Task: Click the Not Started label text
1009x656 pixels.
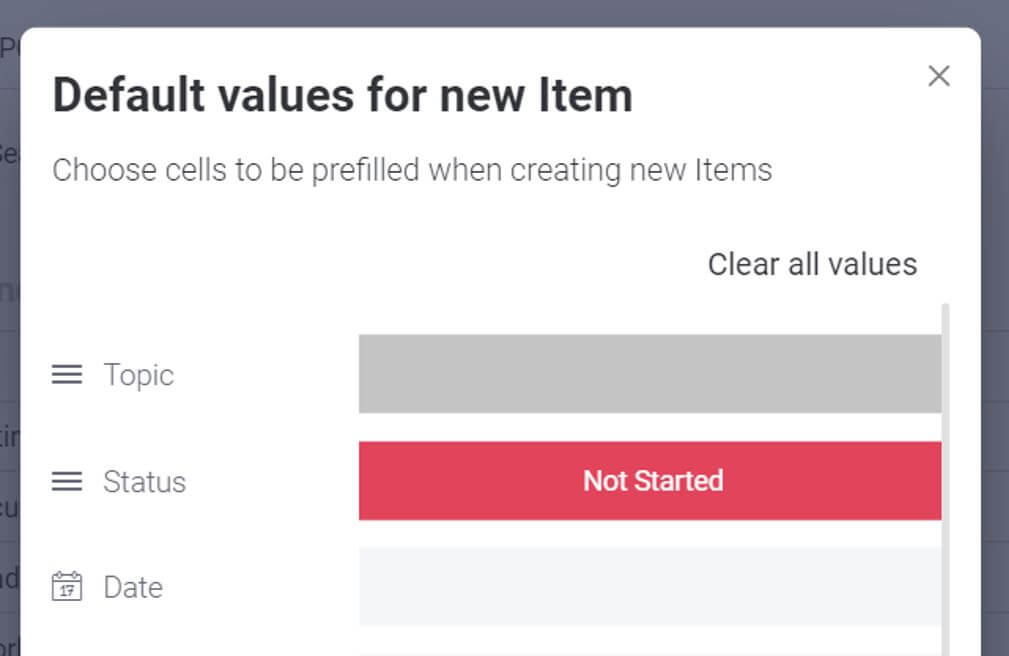Action: coord(653,481)
